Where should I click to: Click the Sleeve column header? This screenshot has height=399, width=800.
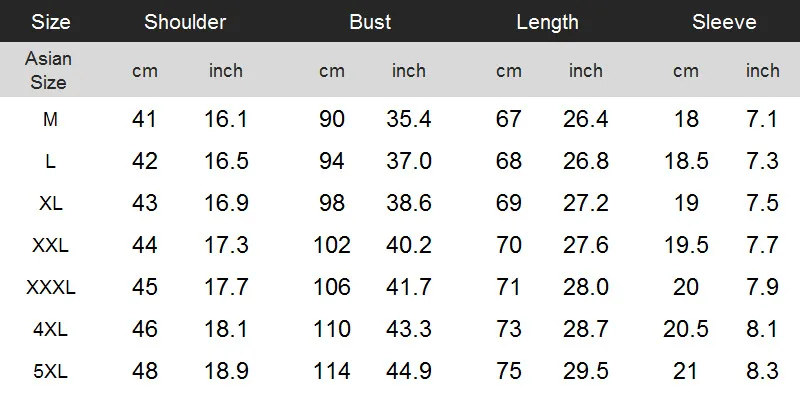[x=724, y=22]
